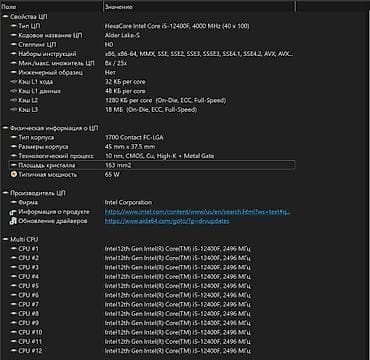Image resolution: width=370 pixels, height=360 pixels.
Task: Click the 65 W typical power value
Action: 112,175
